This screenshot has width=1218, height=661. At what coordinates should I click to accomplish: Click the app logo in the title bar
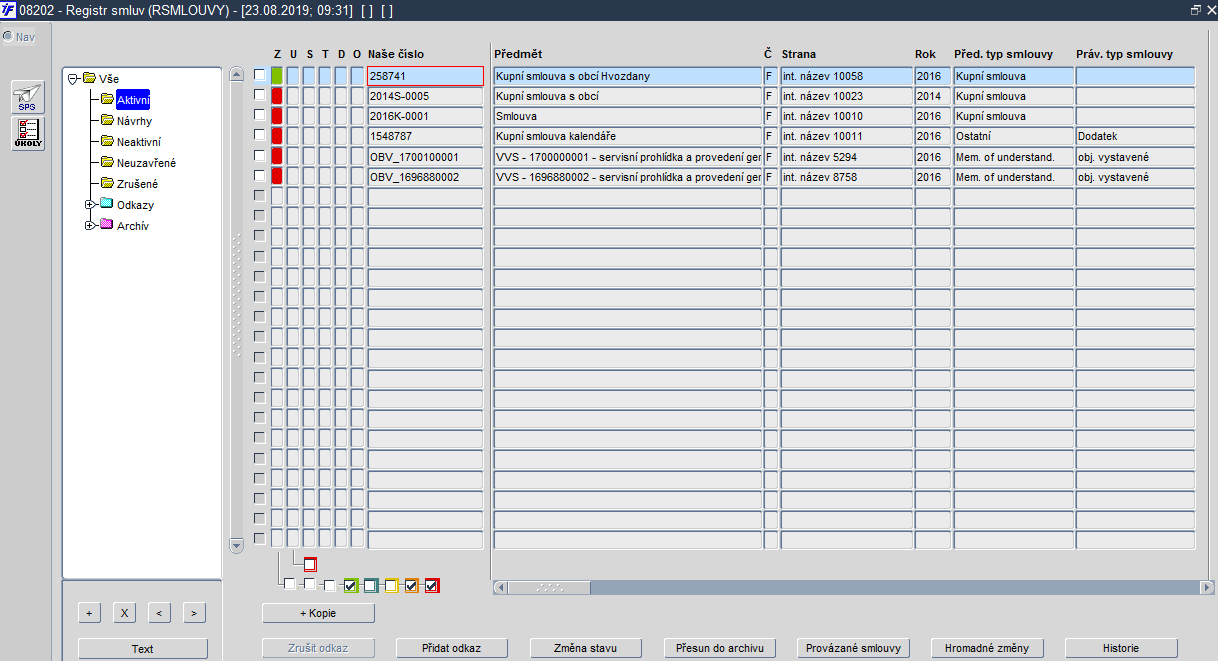(10, 9)
